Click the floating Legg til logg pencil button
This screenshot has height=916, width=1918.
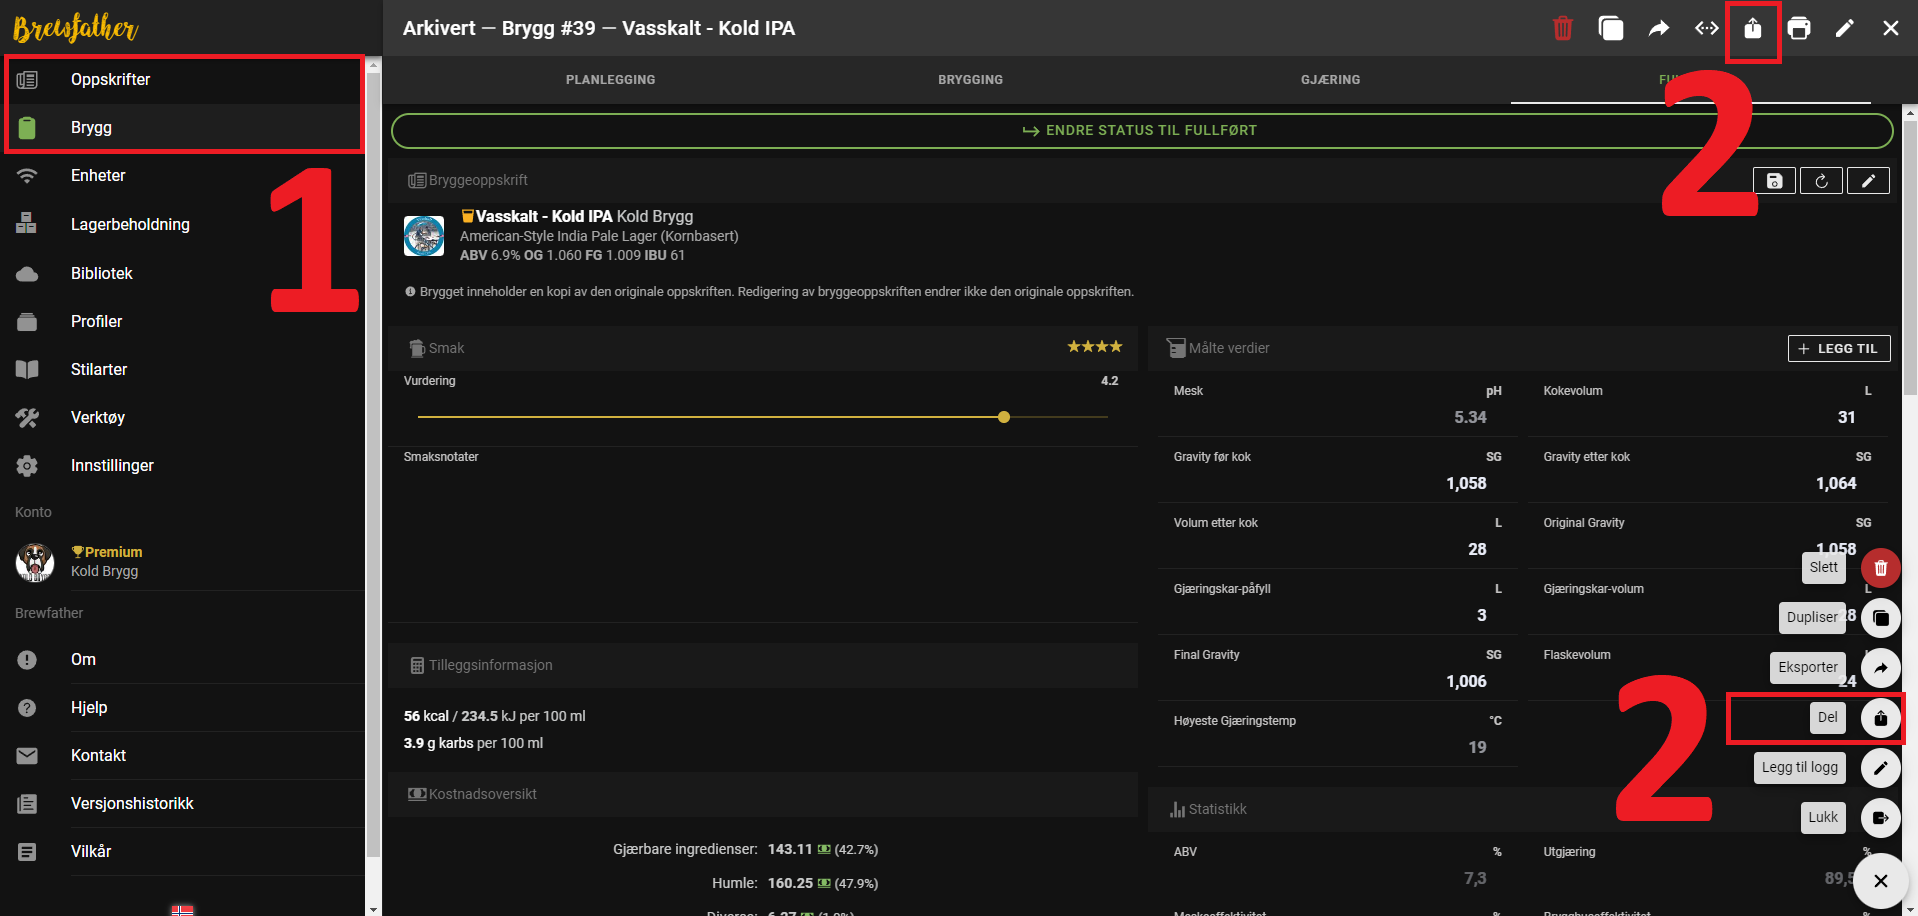[x=1880, y=768]
